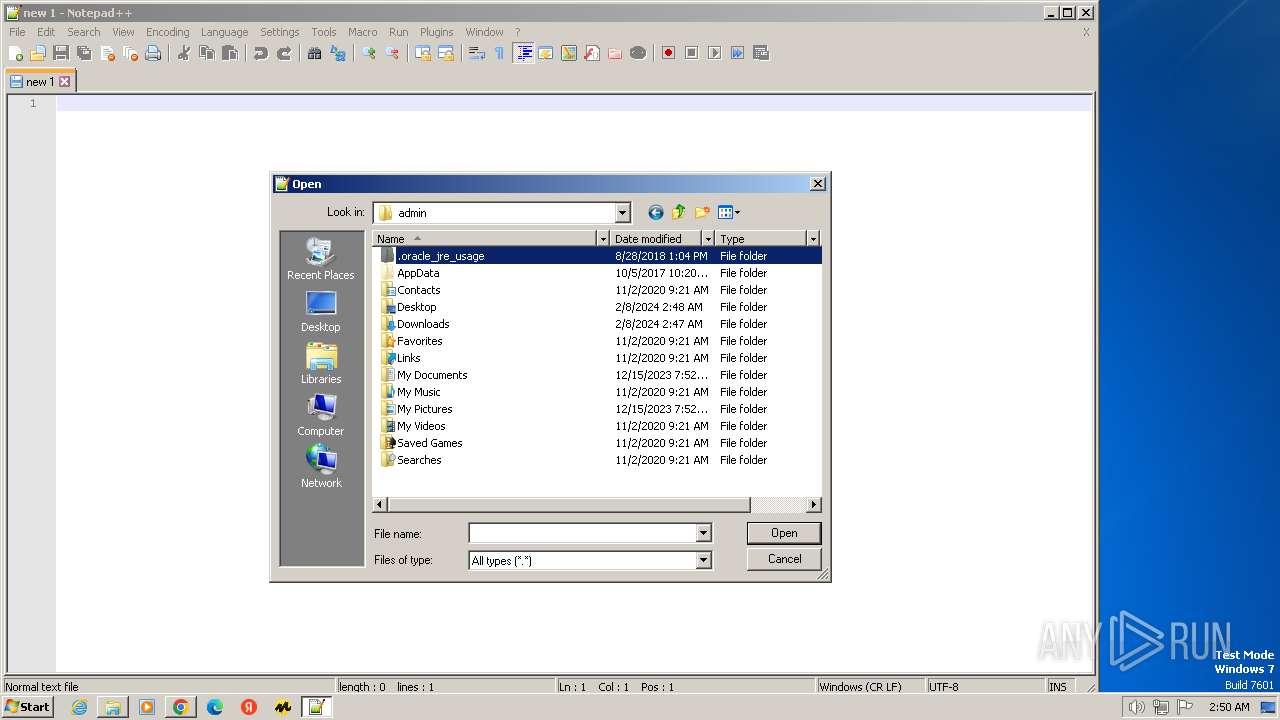The image size is (1280, 720).
Task: Click the Stop recording macro icon
Action: coord(691,53)
